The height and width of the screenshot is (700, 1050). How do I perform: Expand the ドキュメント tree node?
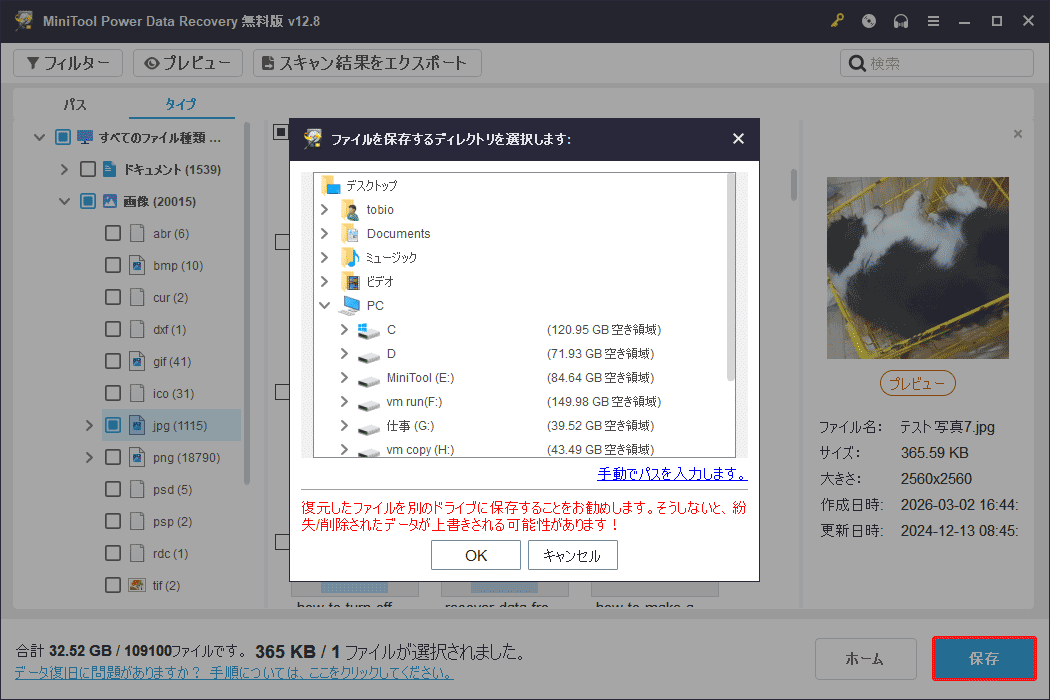coord(64,169)
